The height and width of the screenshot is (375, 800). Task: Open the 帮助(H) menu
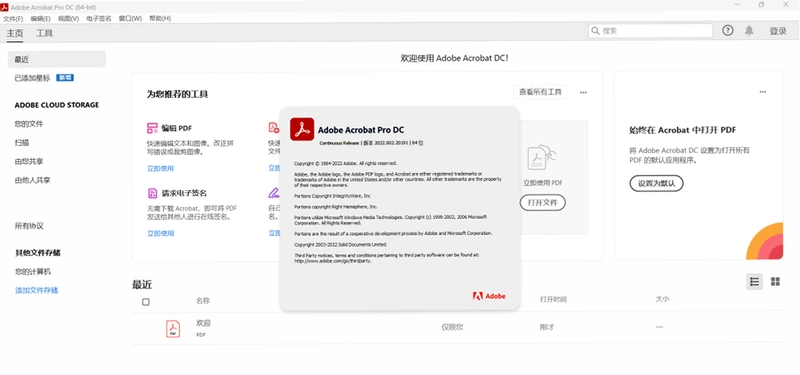click(160, 18)
